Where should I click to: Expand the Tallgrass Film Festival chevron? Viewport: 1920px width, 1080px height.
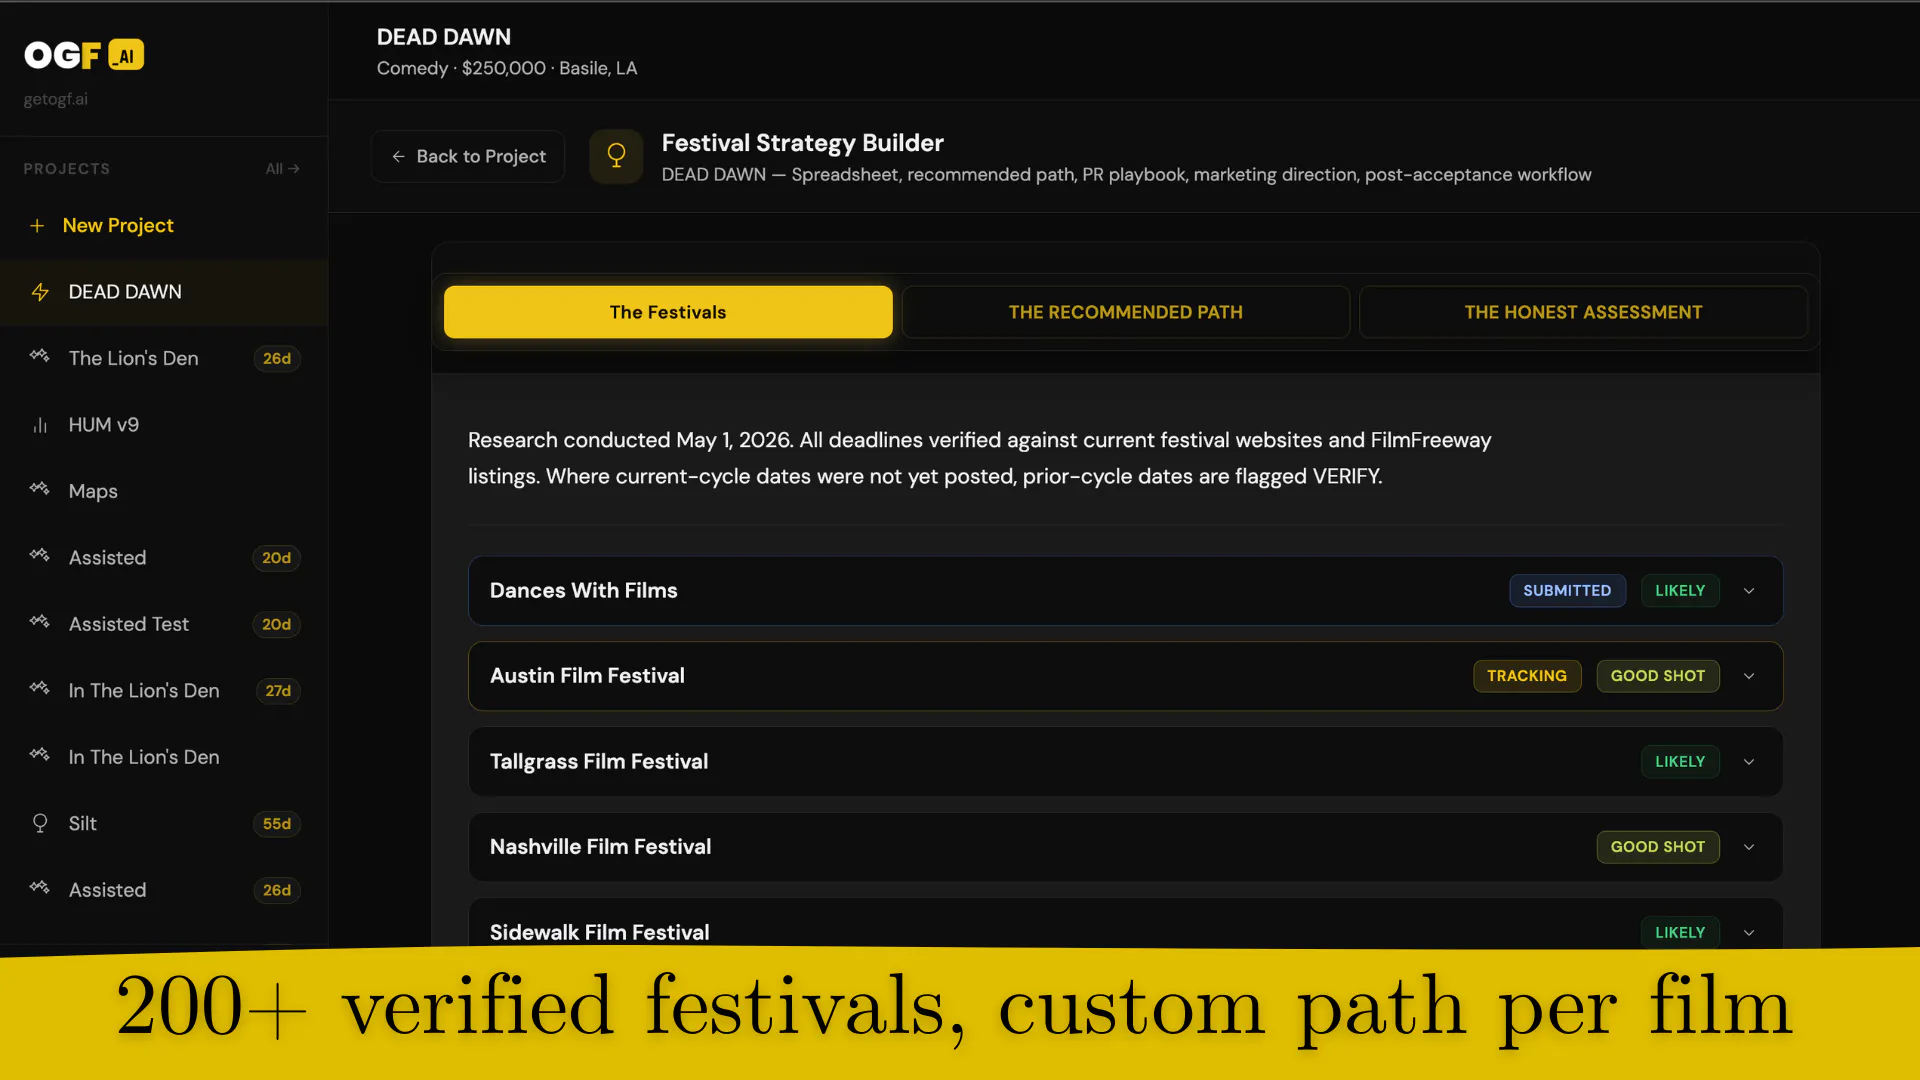click(x=1749, y=762)
